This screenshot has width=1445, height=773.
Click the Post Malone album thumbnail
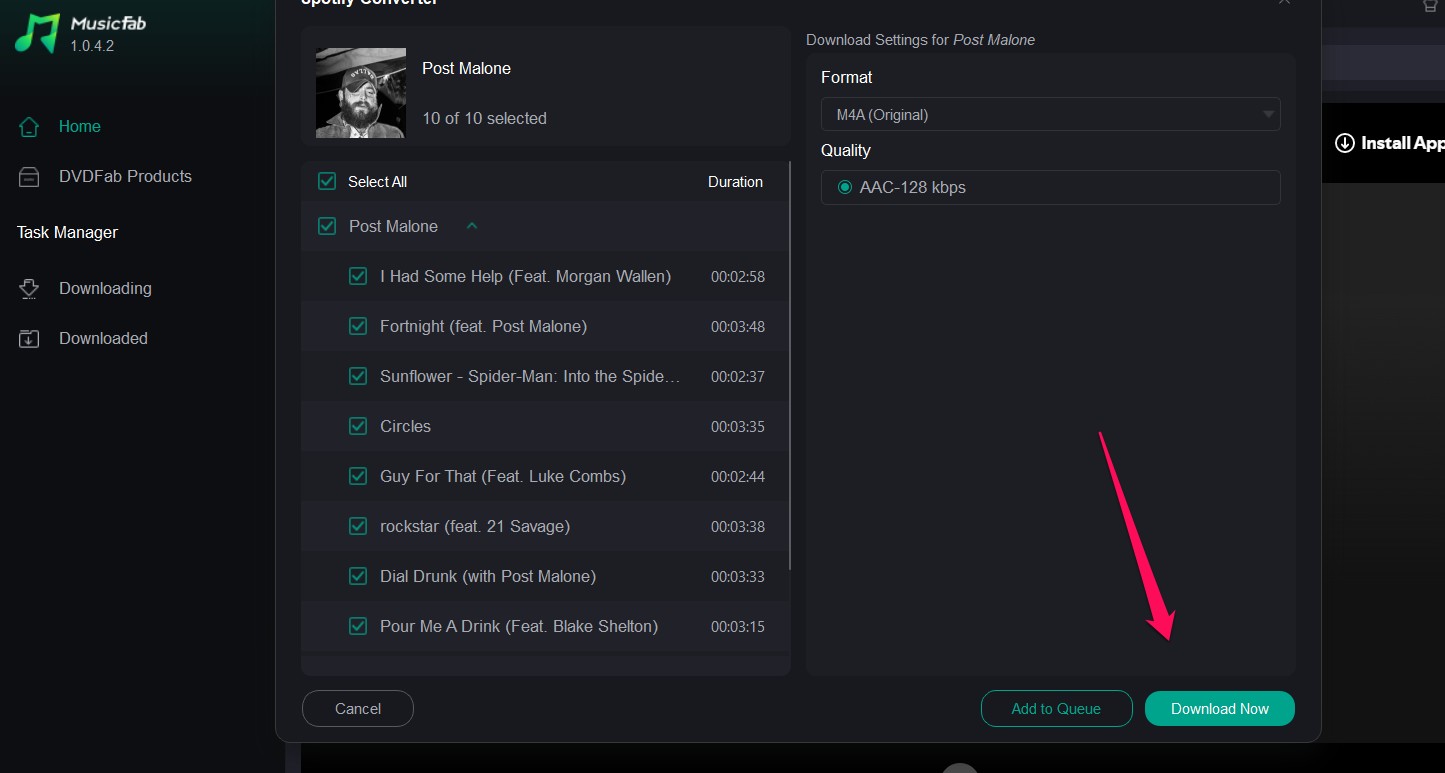pos(361,93)
